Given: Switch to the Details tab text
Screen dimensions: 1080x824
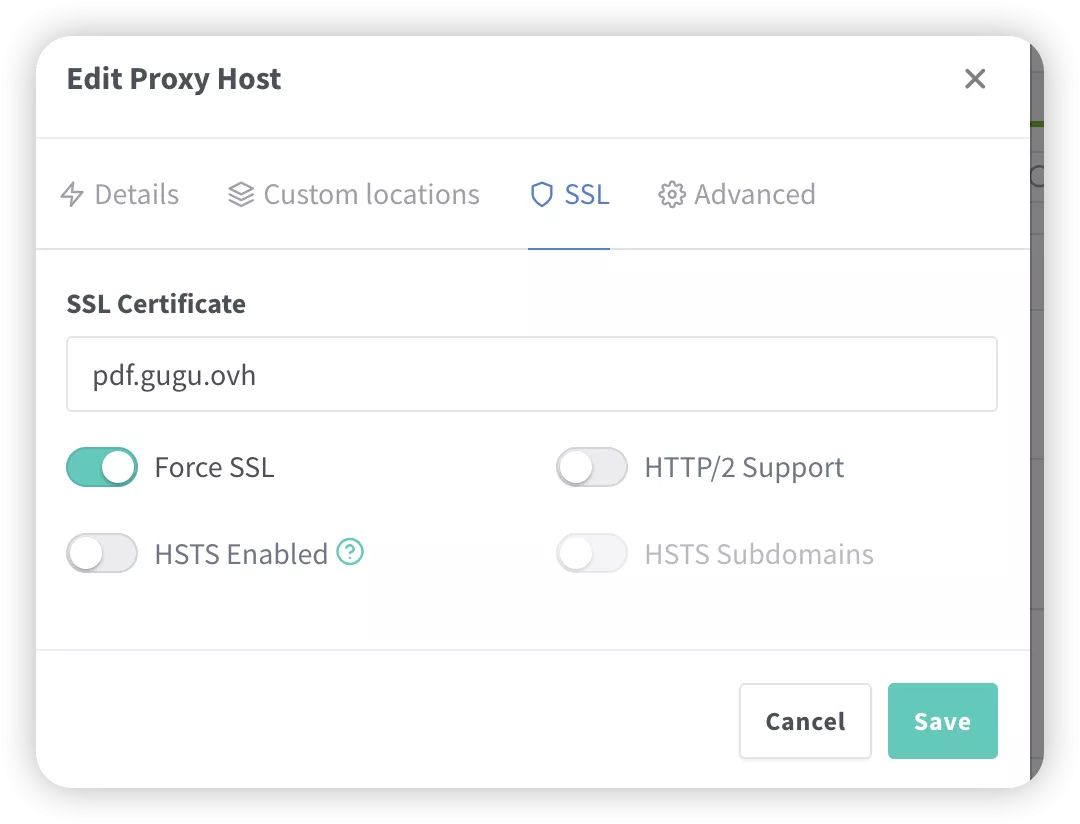Looking at the screenshot, I should coord(137,194).
